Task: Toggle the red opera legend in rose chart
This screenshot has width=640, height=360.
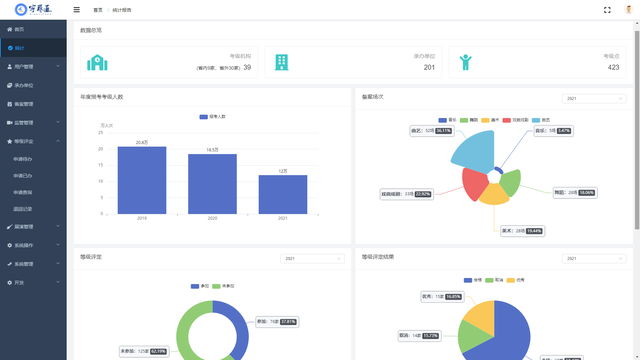Action: (x=516, y=120)
